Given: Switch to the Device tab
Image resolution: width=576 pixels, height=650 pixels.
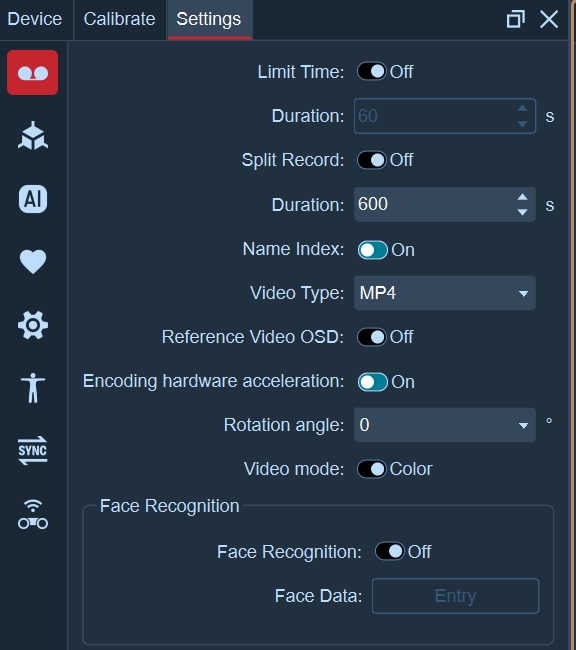Looking at the screenshot, I should (35, 19).
